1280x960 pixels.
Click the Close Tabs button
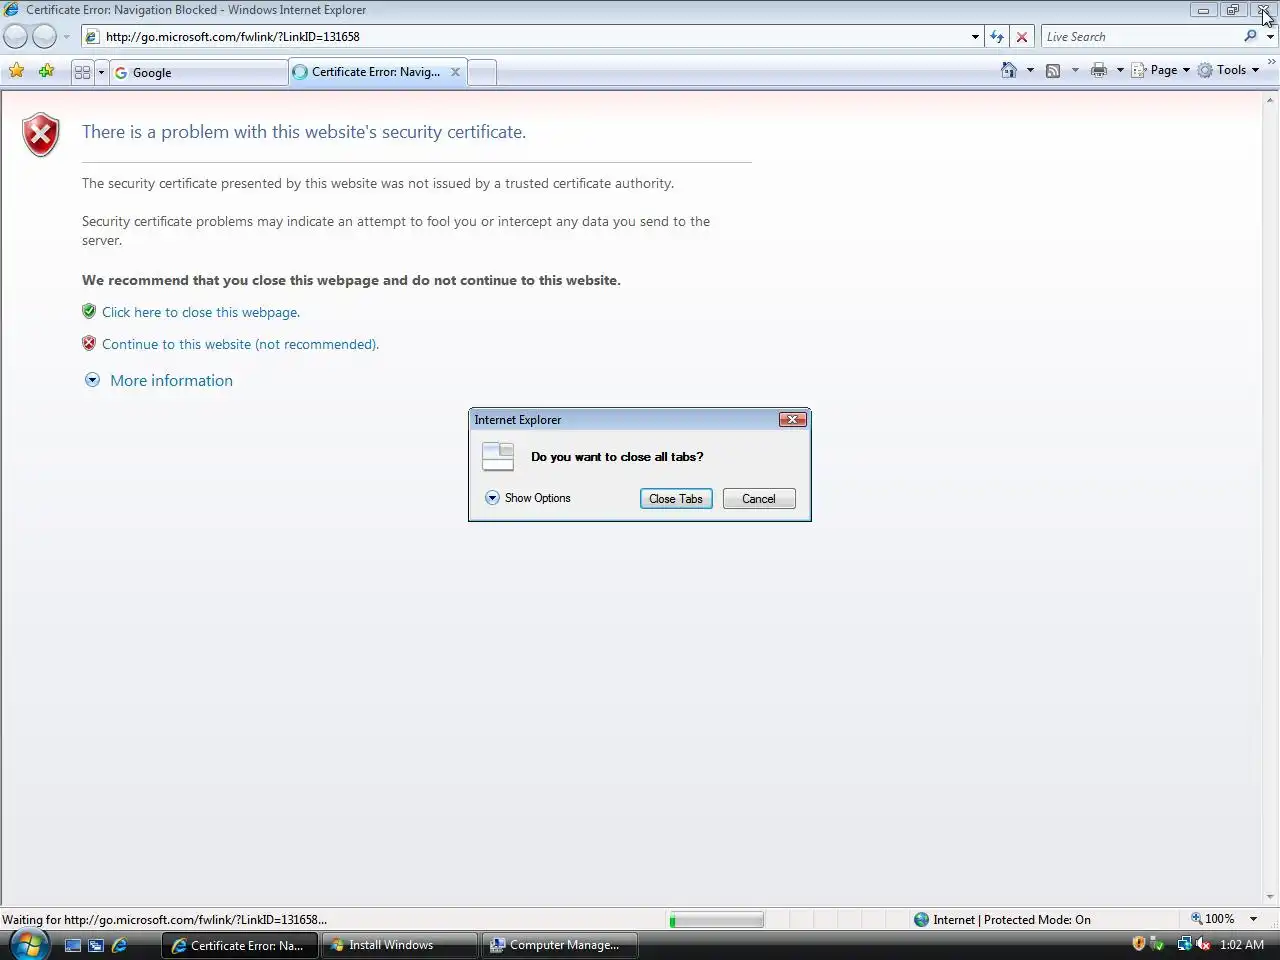(x=676, y=499)
